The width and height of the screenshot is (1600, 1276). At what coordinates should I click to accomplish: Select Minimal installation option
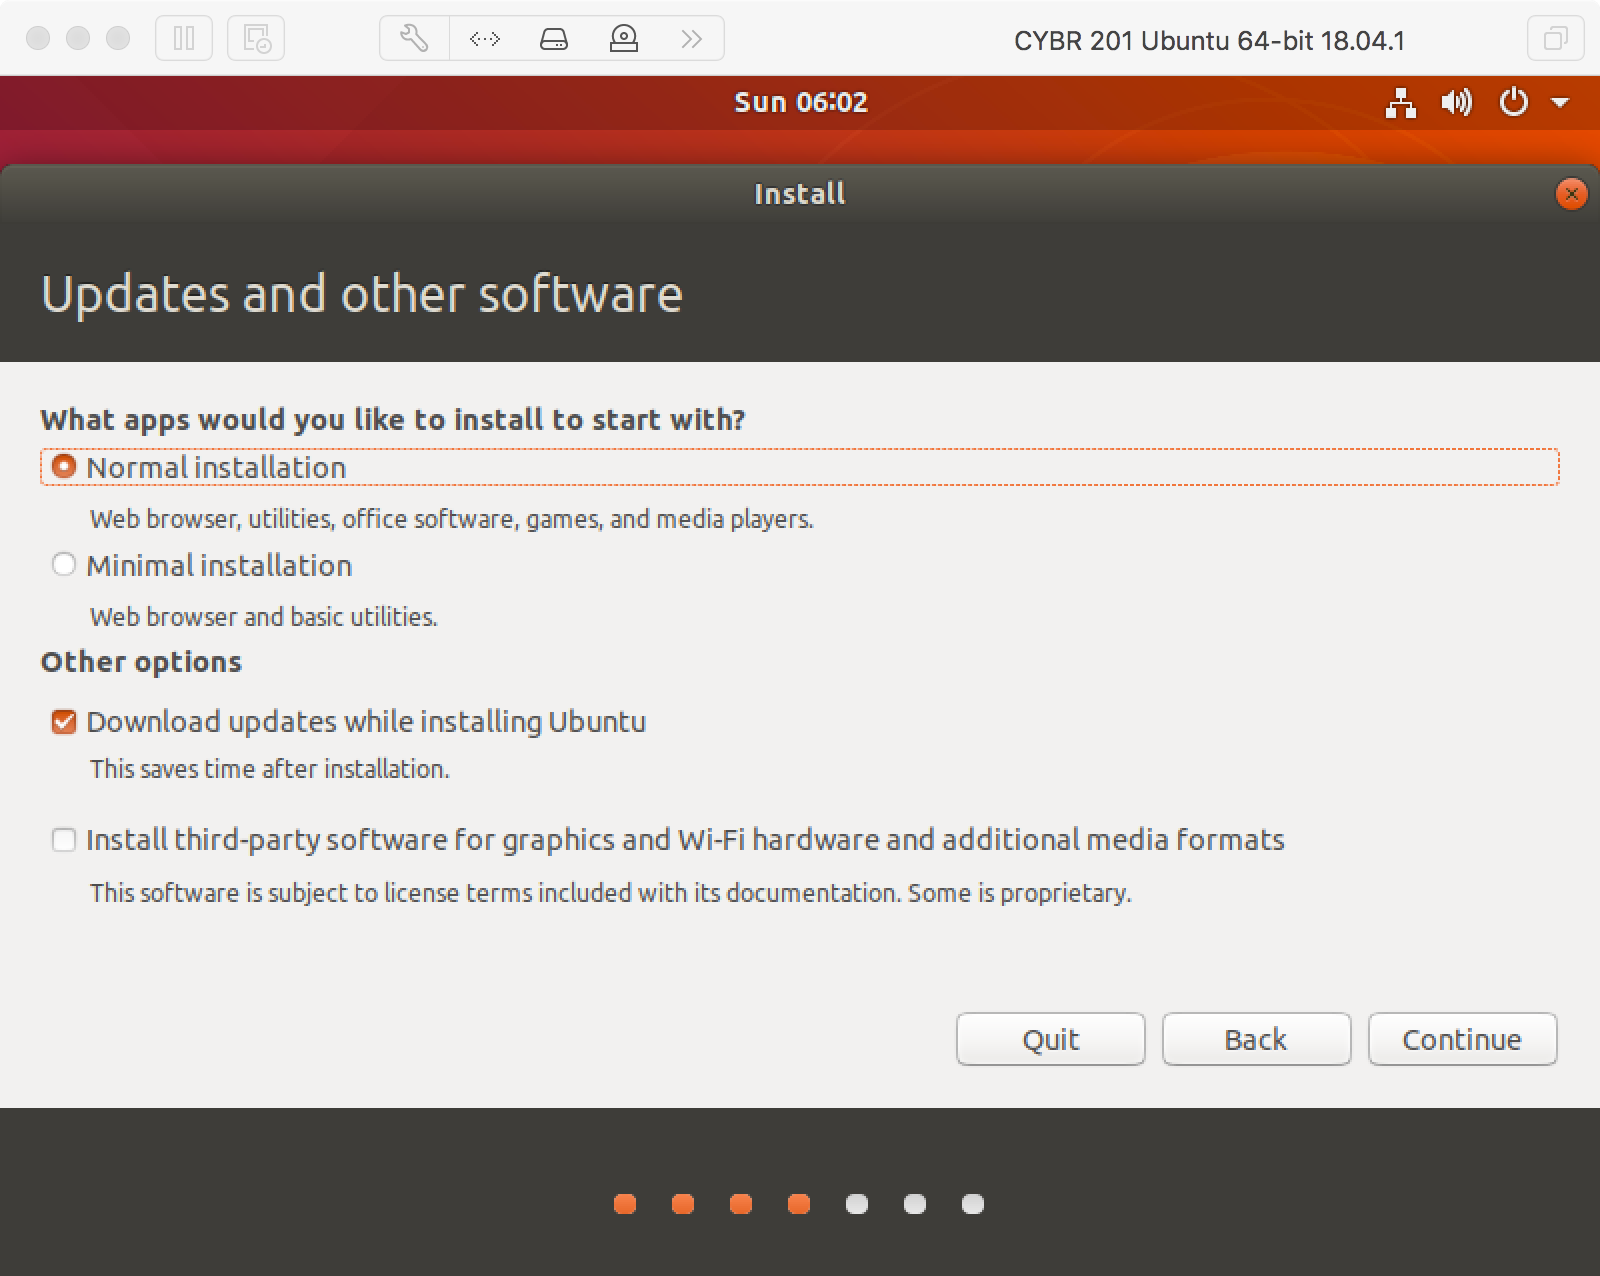point(64,565)
